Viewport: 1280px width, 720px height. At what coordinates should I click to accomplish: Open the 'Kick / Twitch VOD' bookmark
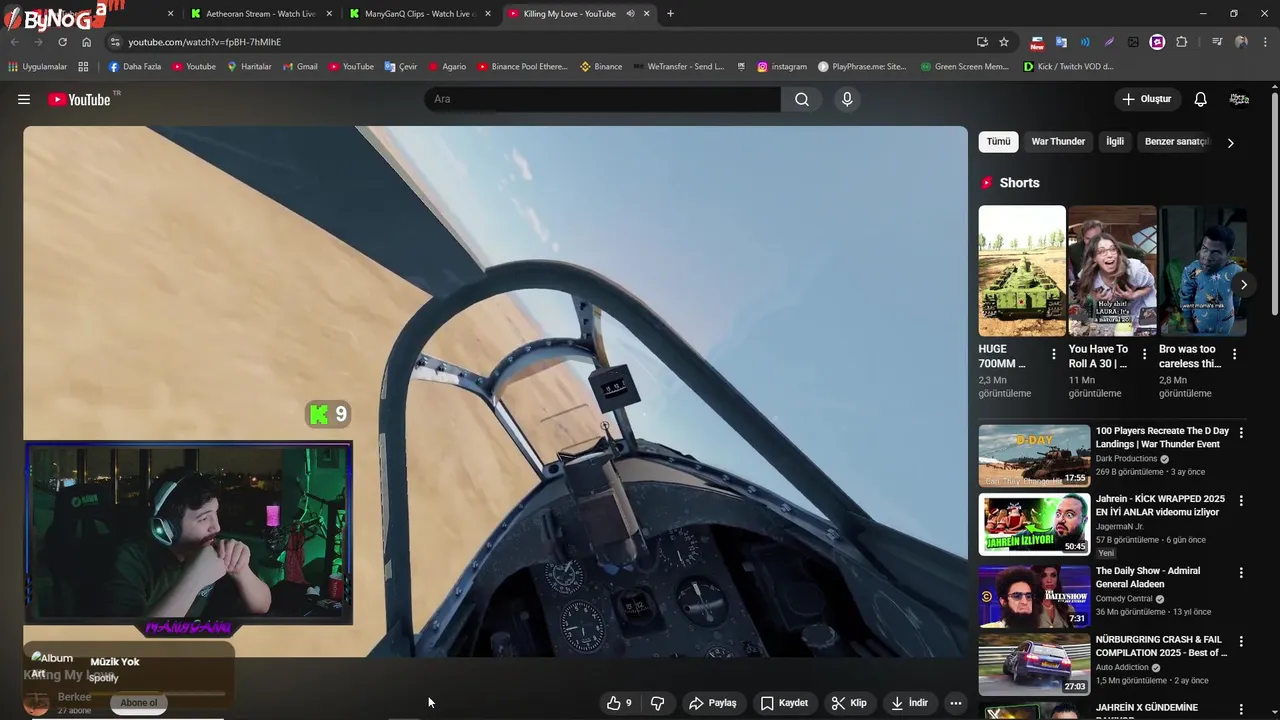coord(1068,67)
